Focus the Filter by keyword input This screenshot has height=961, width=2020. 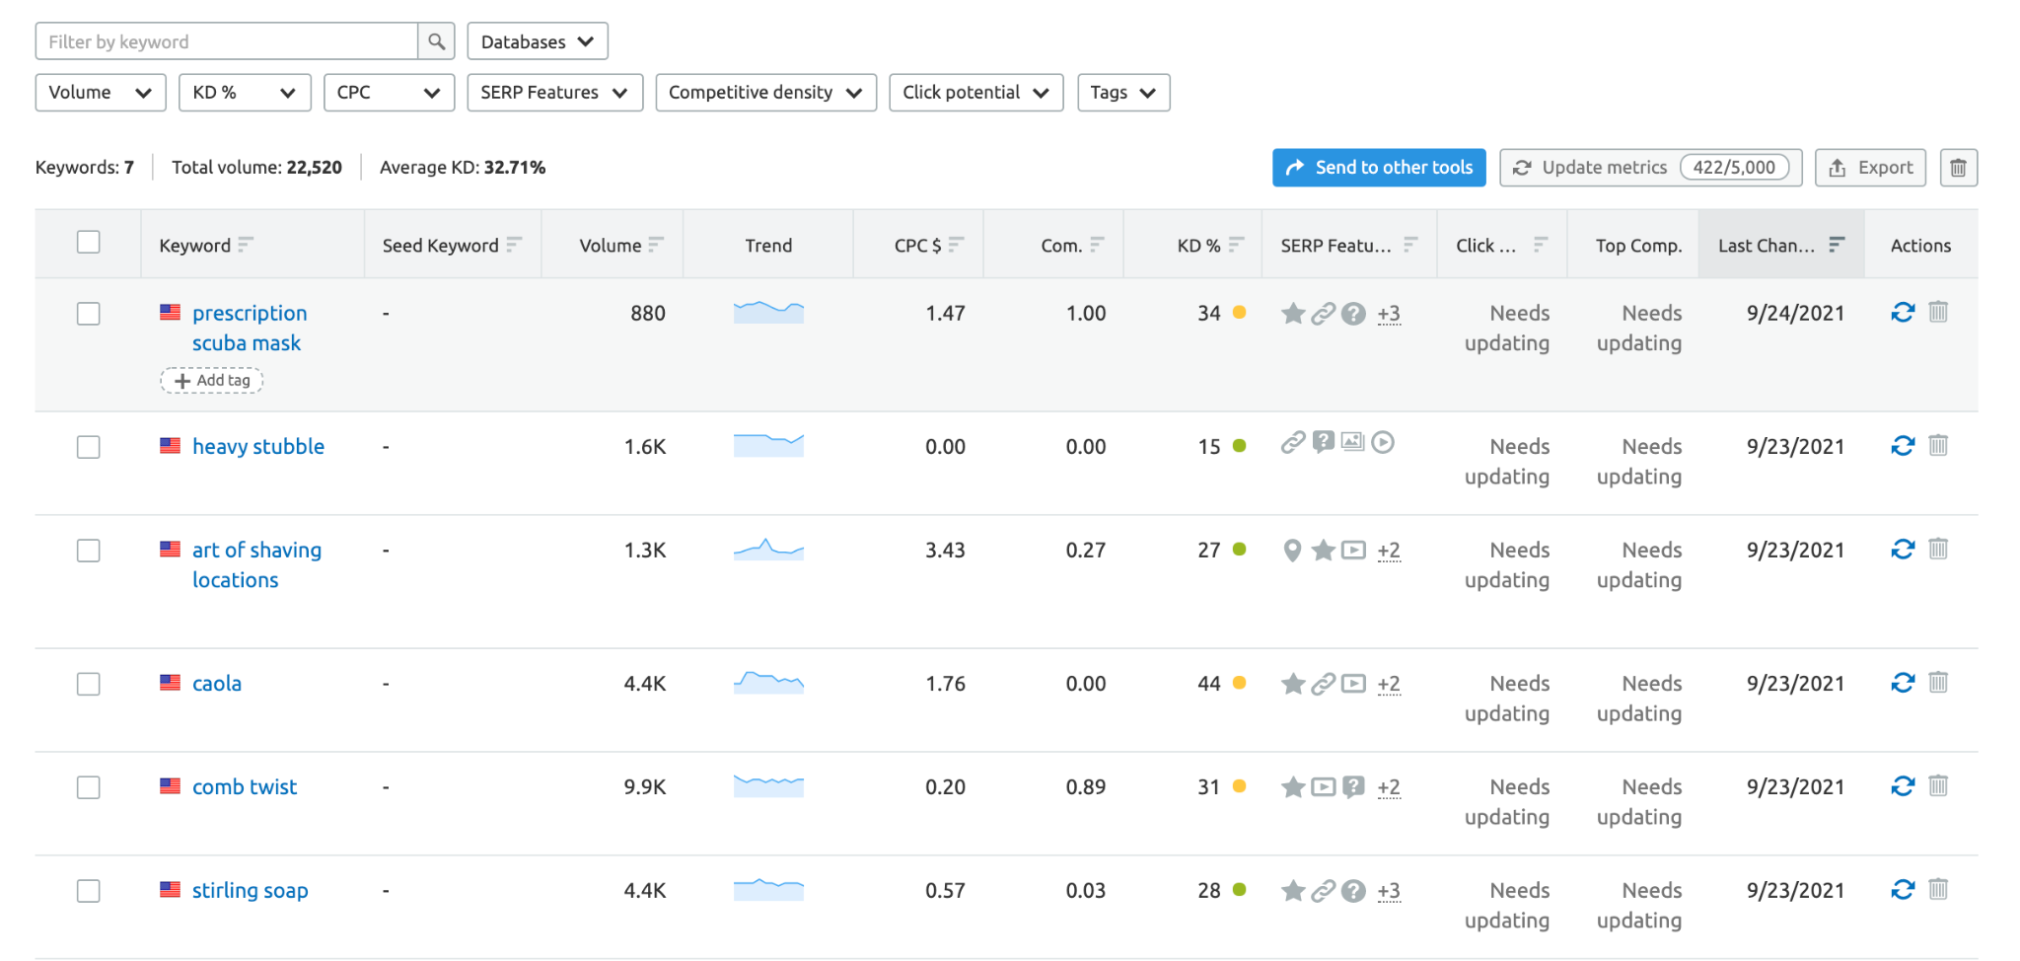click(227, 42)
